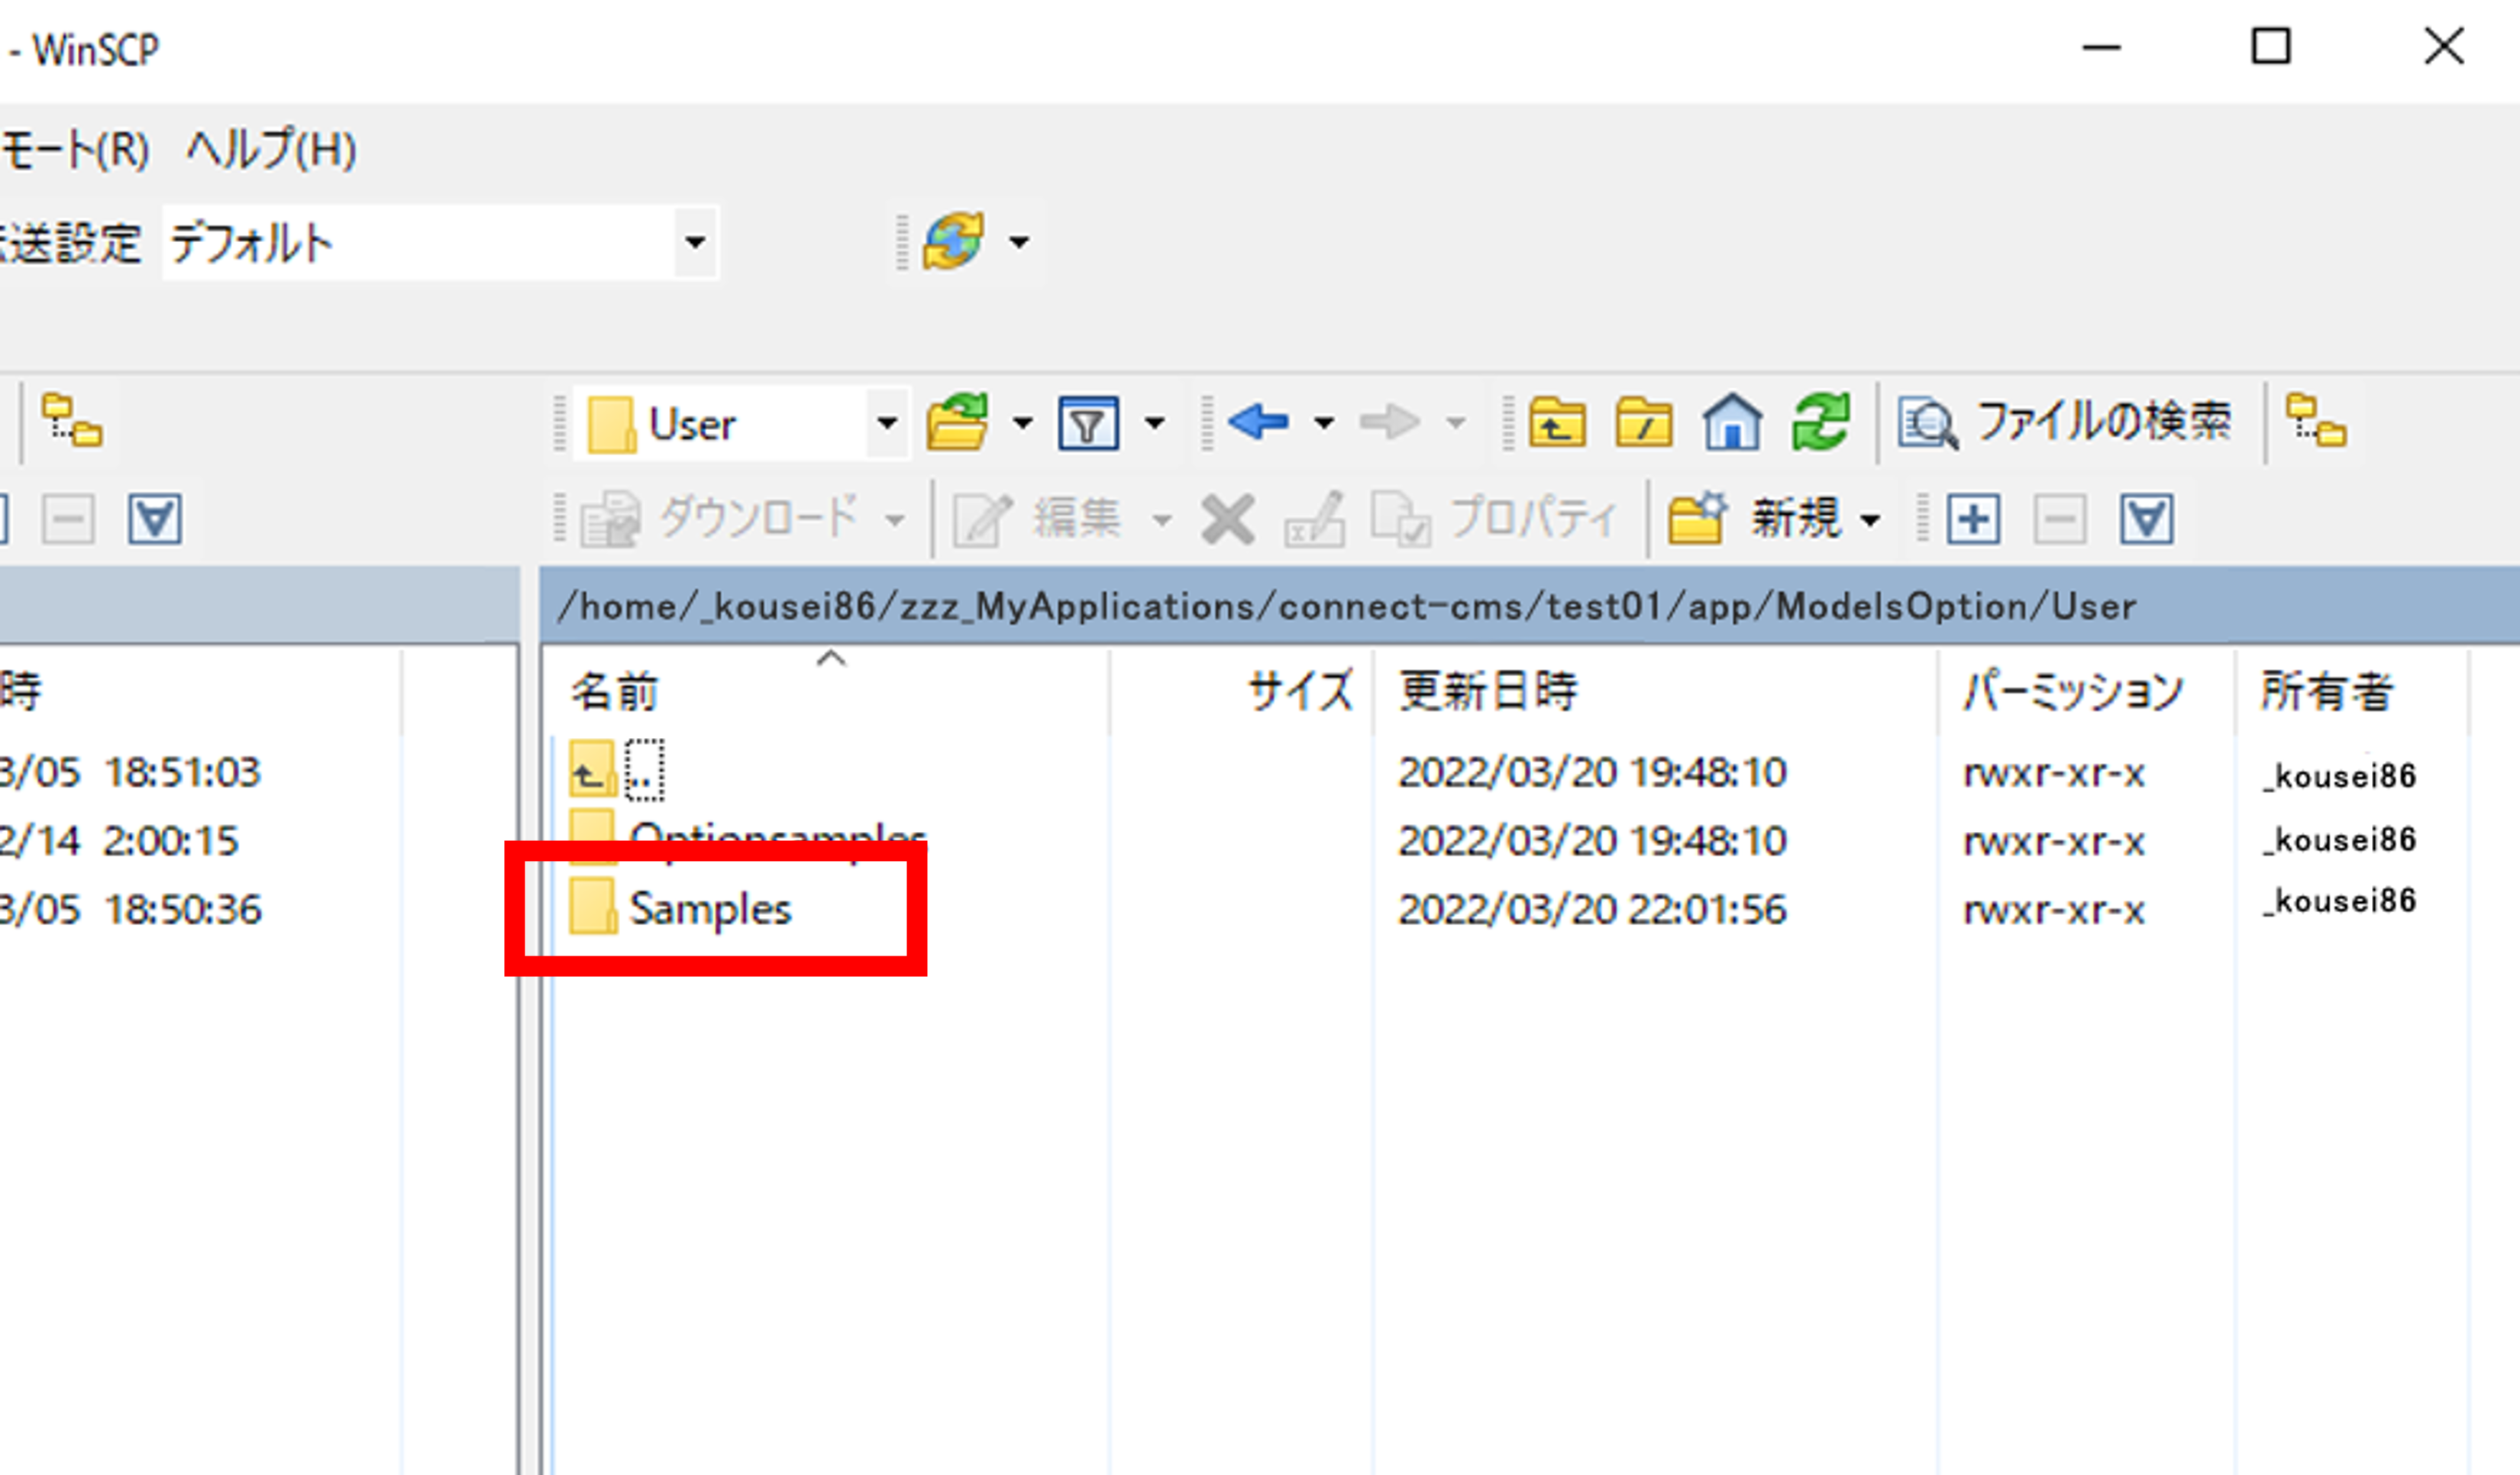Expand the 編集 dropdown arrow
This screenshot has width=2520, height=1475.
click(x=1161, y=520)
